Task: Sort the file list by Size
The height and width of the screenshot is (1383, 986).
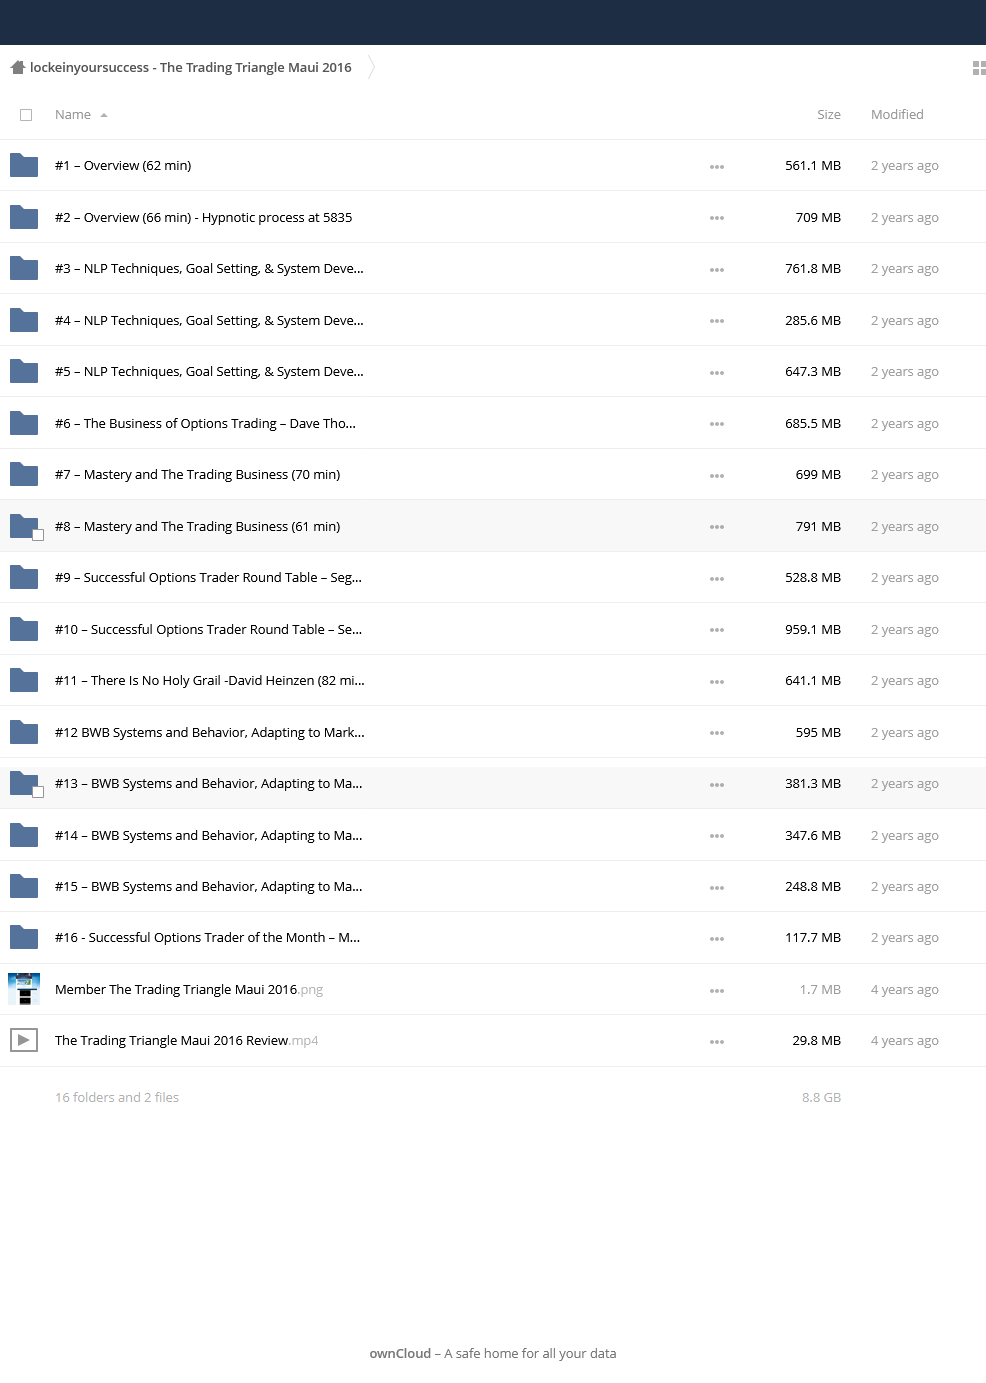Action: coord(829,114)
